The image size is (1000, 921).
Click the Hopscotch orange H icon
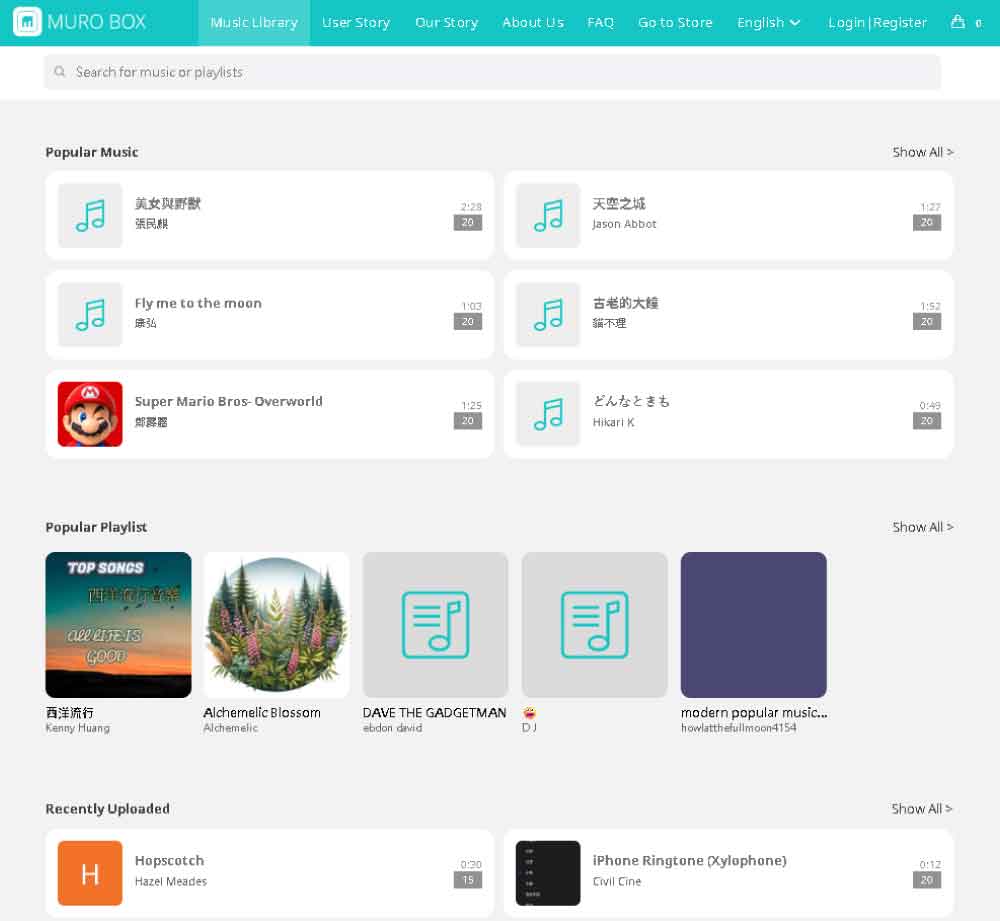(x=90, y=873)
